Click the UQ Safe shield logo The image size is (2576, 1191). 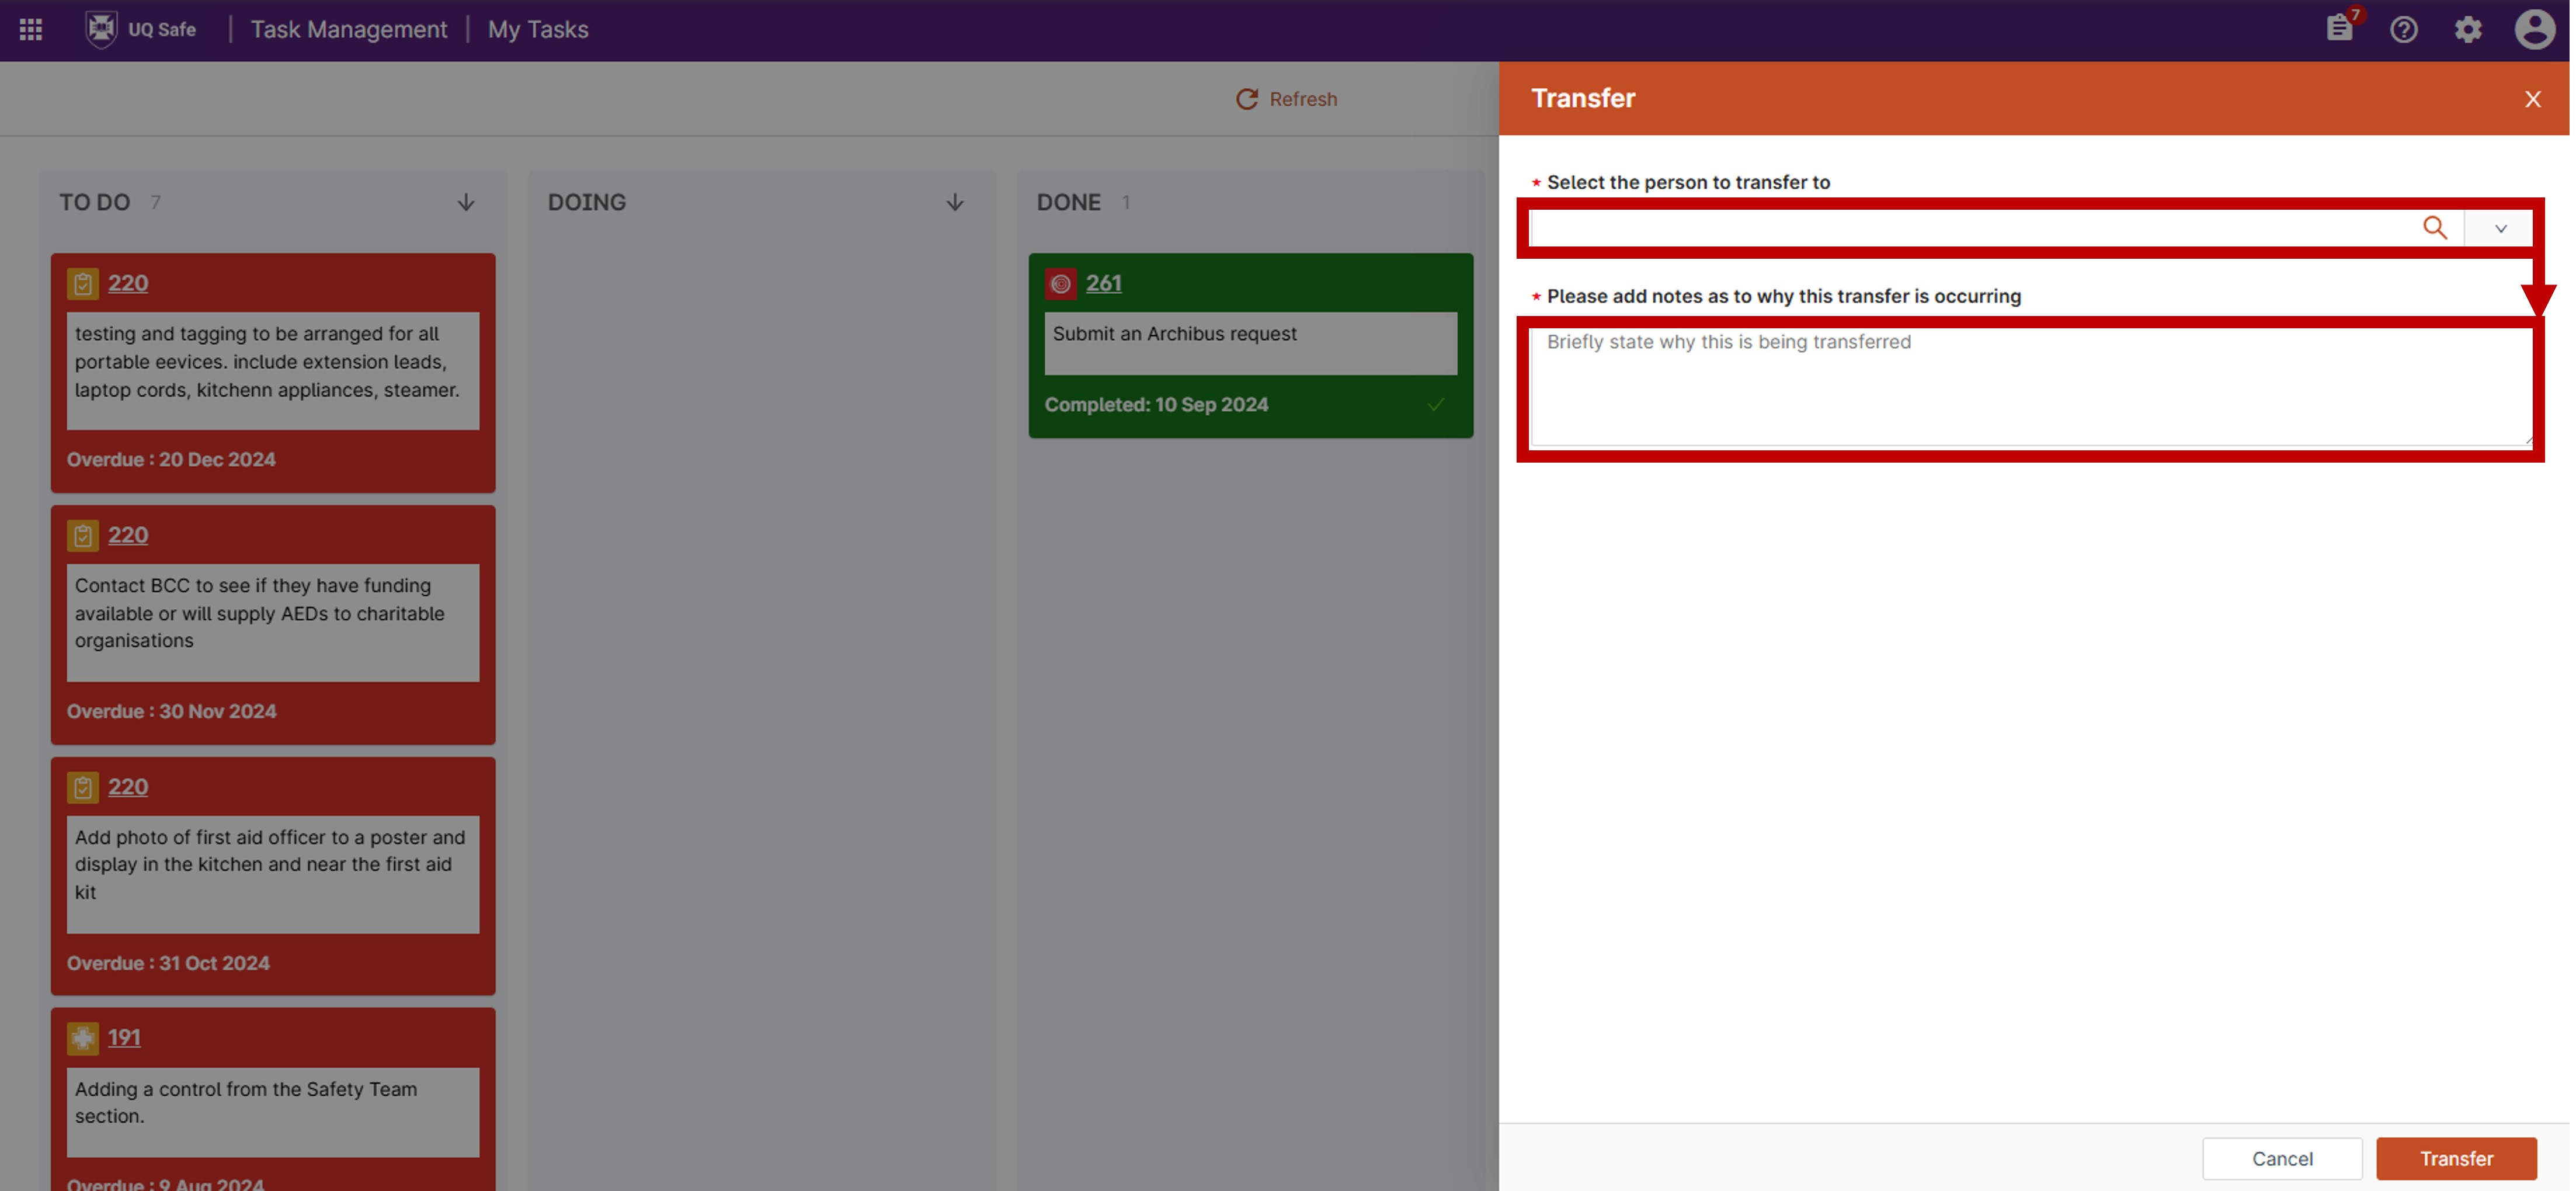101,29
